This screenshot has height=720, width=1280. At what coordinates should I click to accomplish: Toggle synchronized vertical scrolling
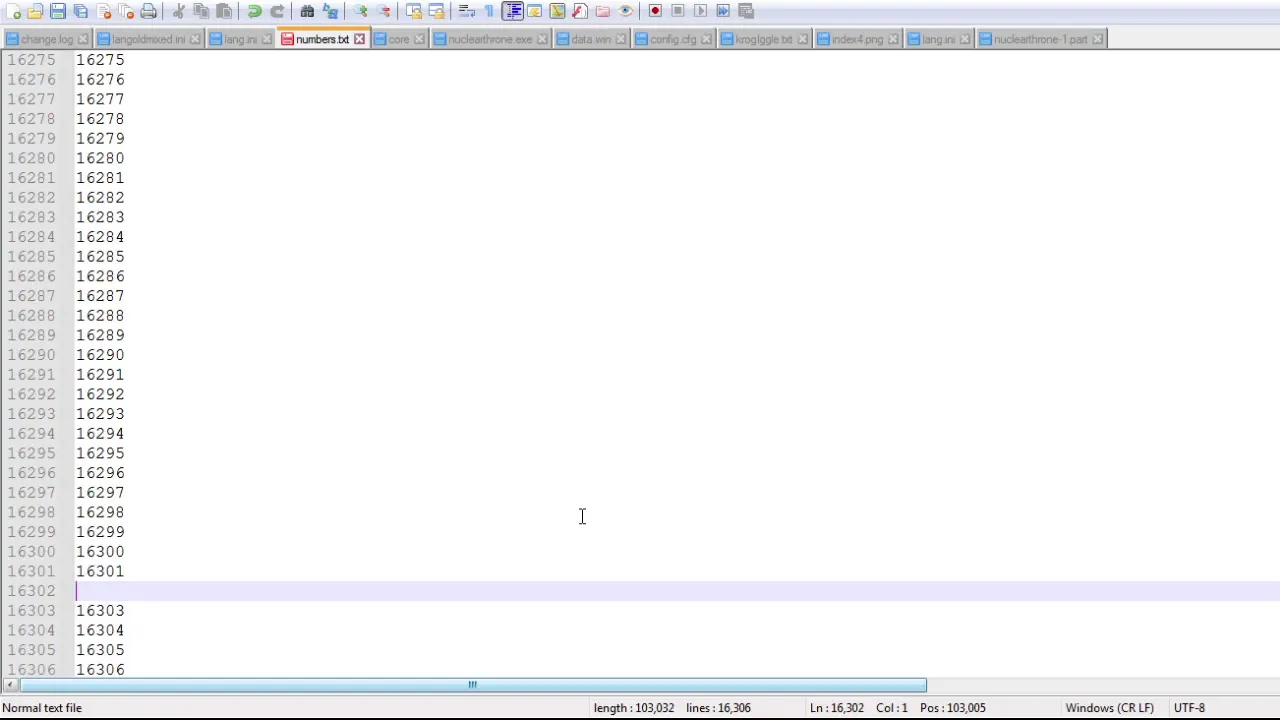414,11
